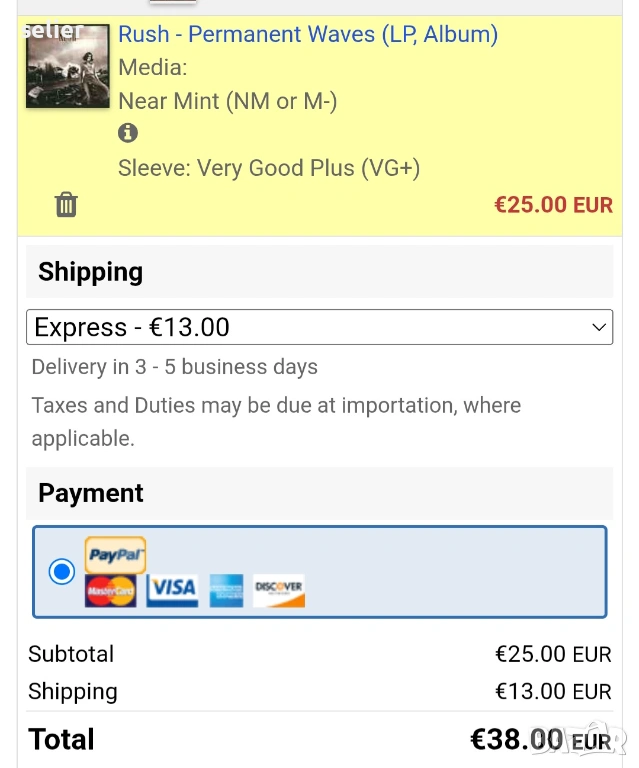Click the Taxes and Duties notice text
The image size is (639, 768).
coord(276,421)
